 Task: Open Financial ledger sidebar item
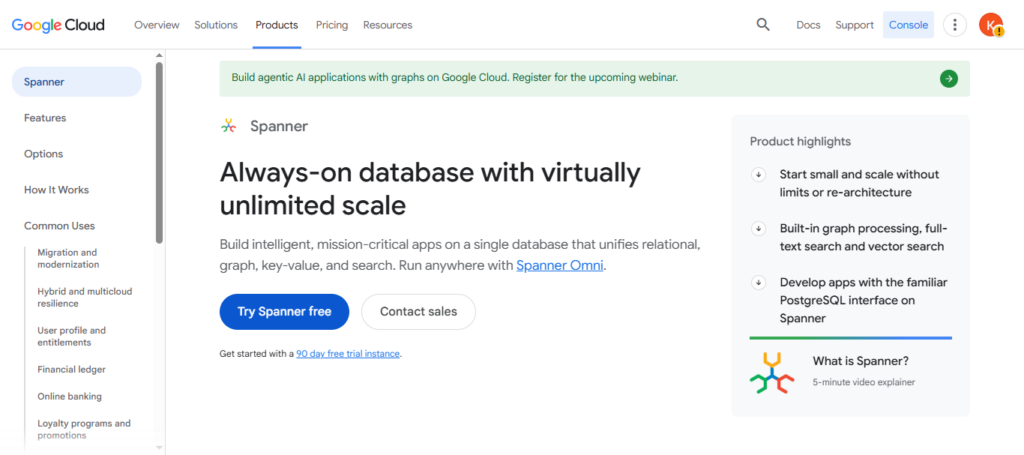[x=71, y=369]
